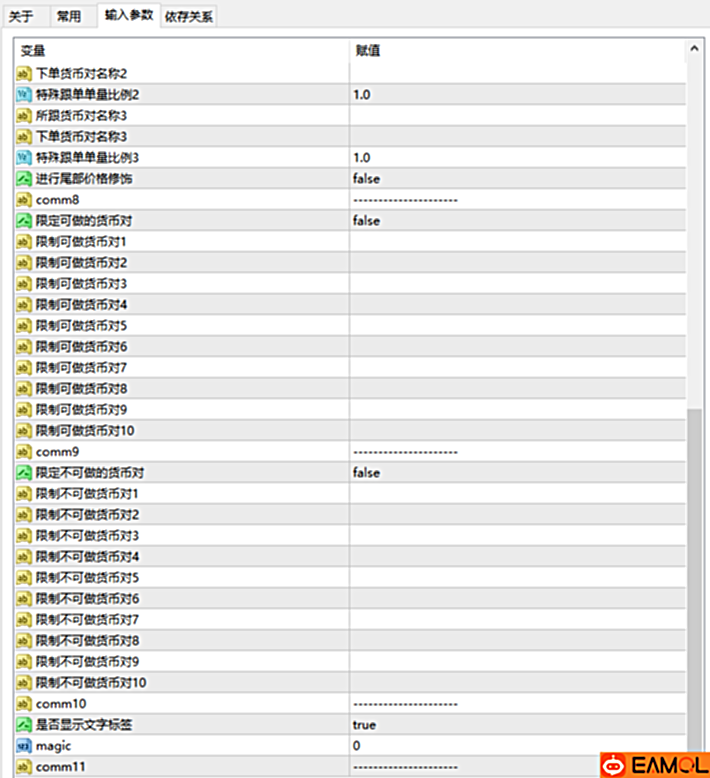Image resolution: width=710 pixels, height=778 pixels.
Task: Click the integer icon beside magic
Action: pyautogui.click(x=25, y=745)
